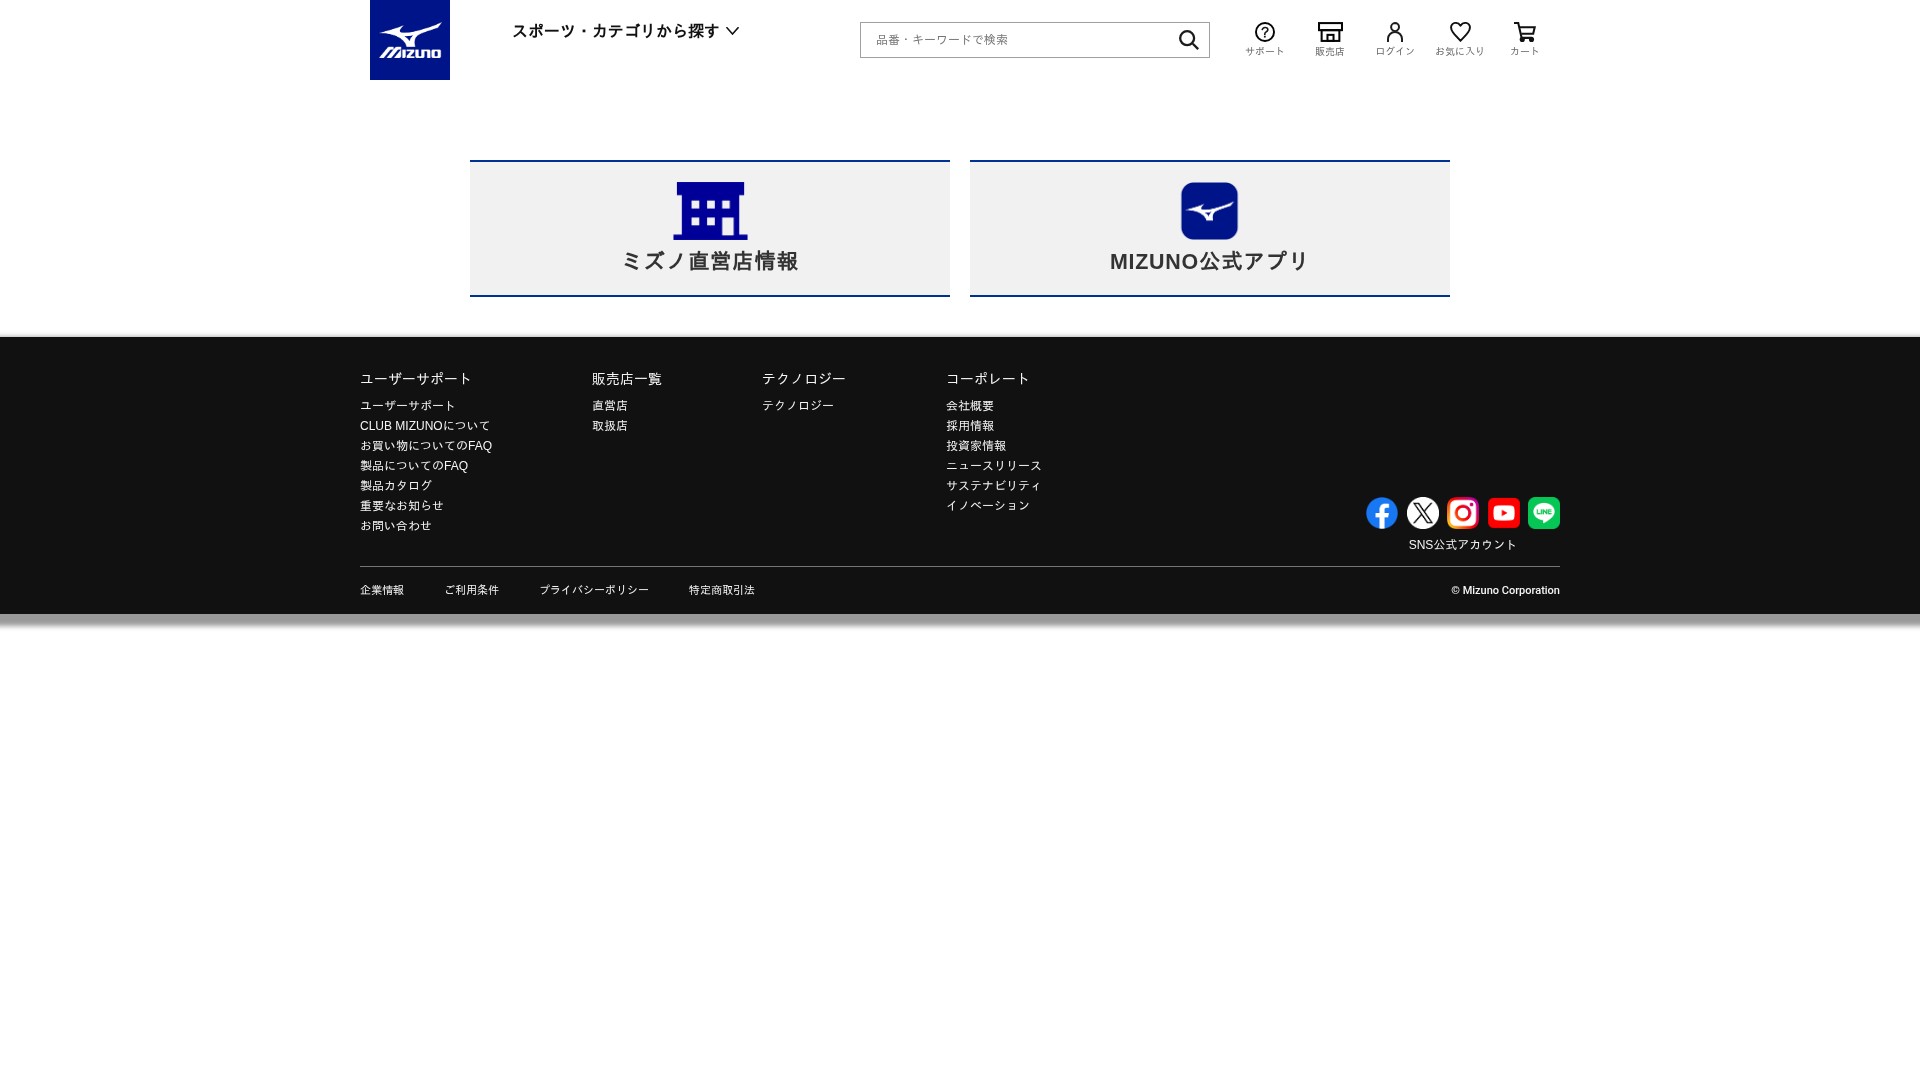This screenshot has height=1080, width=1920.
Task: Open カート shopping cart icon
Action: (1525, 39)
